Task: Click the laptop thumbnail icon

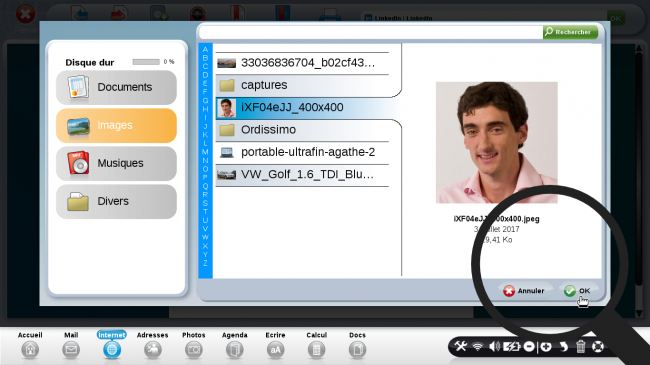Action: coord(226,152)
